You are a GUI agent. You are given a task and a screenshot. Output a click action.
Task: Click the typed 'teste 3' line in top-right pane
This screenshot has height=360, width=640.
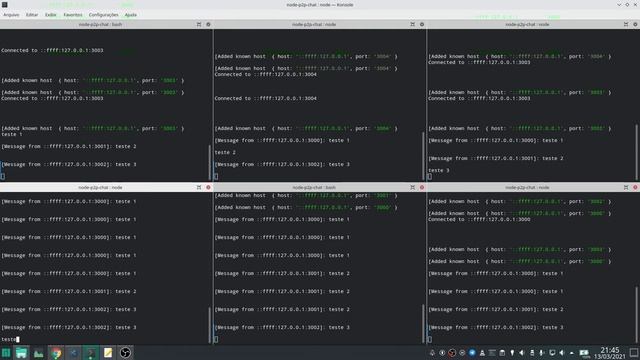pos(438,170)
